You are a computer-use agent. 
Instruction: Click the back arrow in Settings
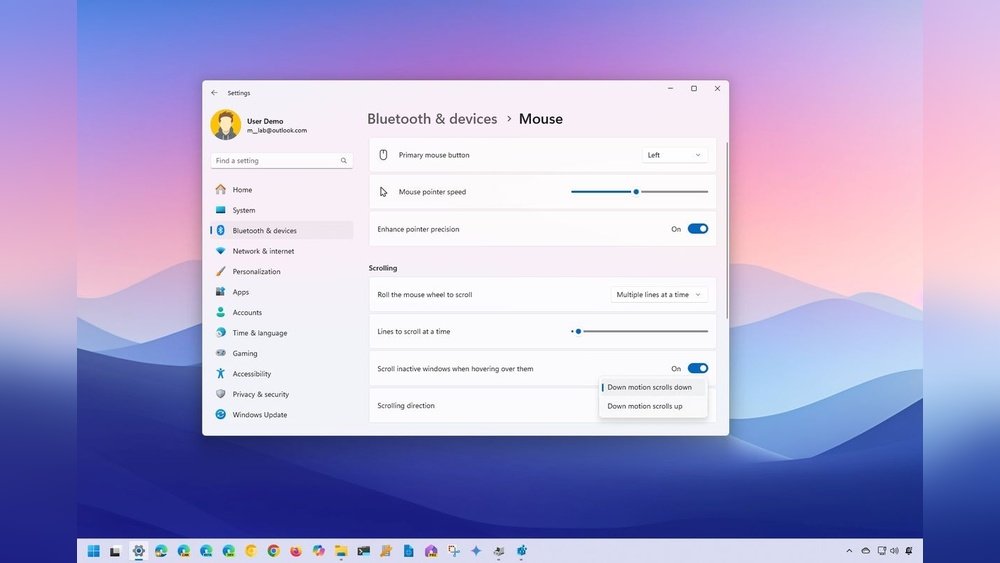click(x=214, y=93)
